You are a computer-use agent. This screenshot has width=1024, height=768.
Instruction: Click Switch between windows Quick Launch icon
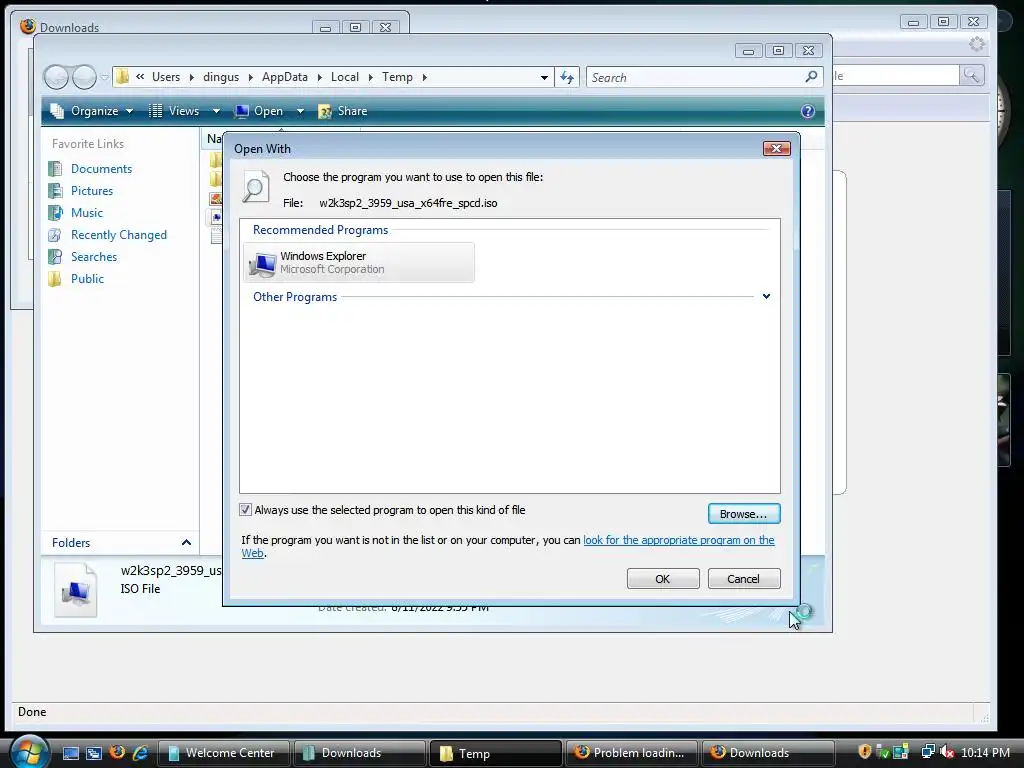pos(94,753)
